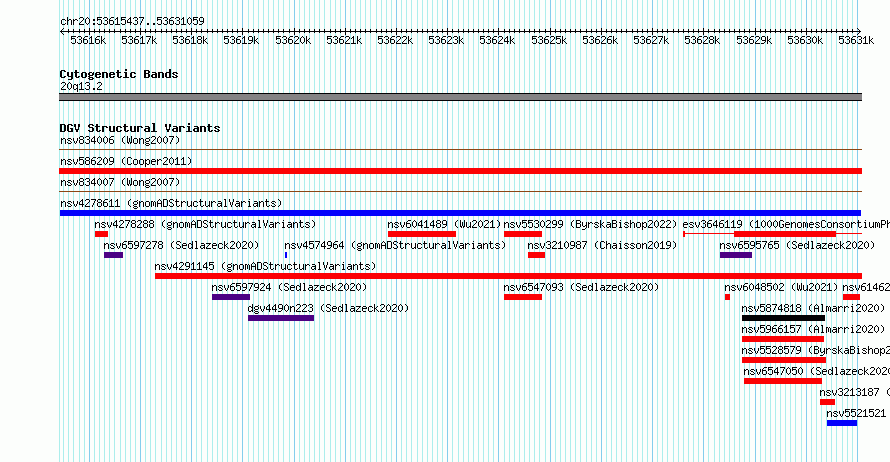The image size is (890, 462).
Task: Click the nsv6547050 Sedlazeck label
Action: 817,371
